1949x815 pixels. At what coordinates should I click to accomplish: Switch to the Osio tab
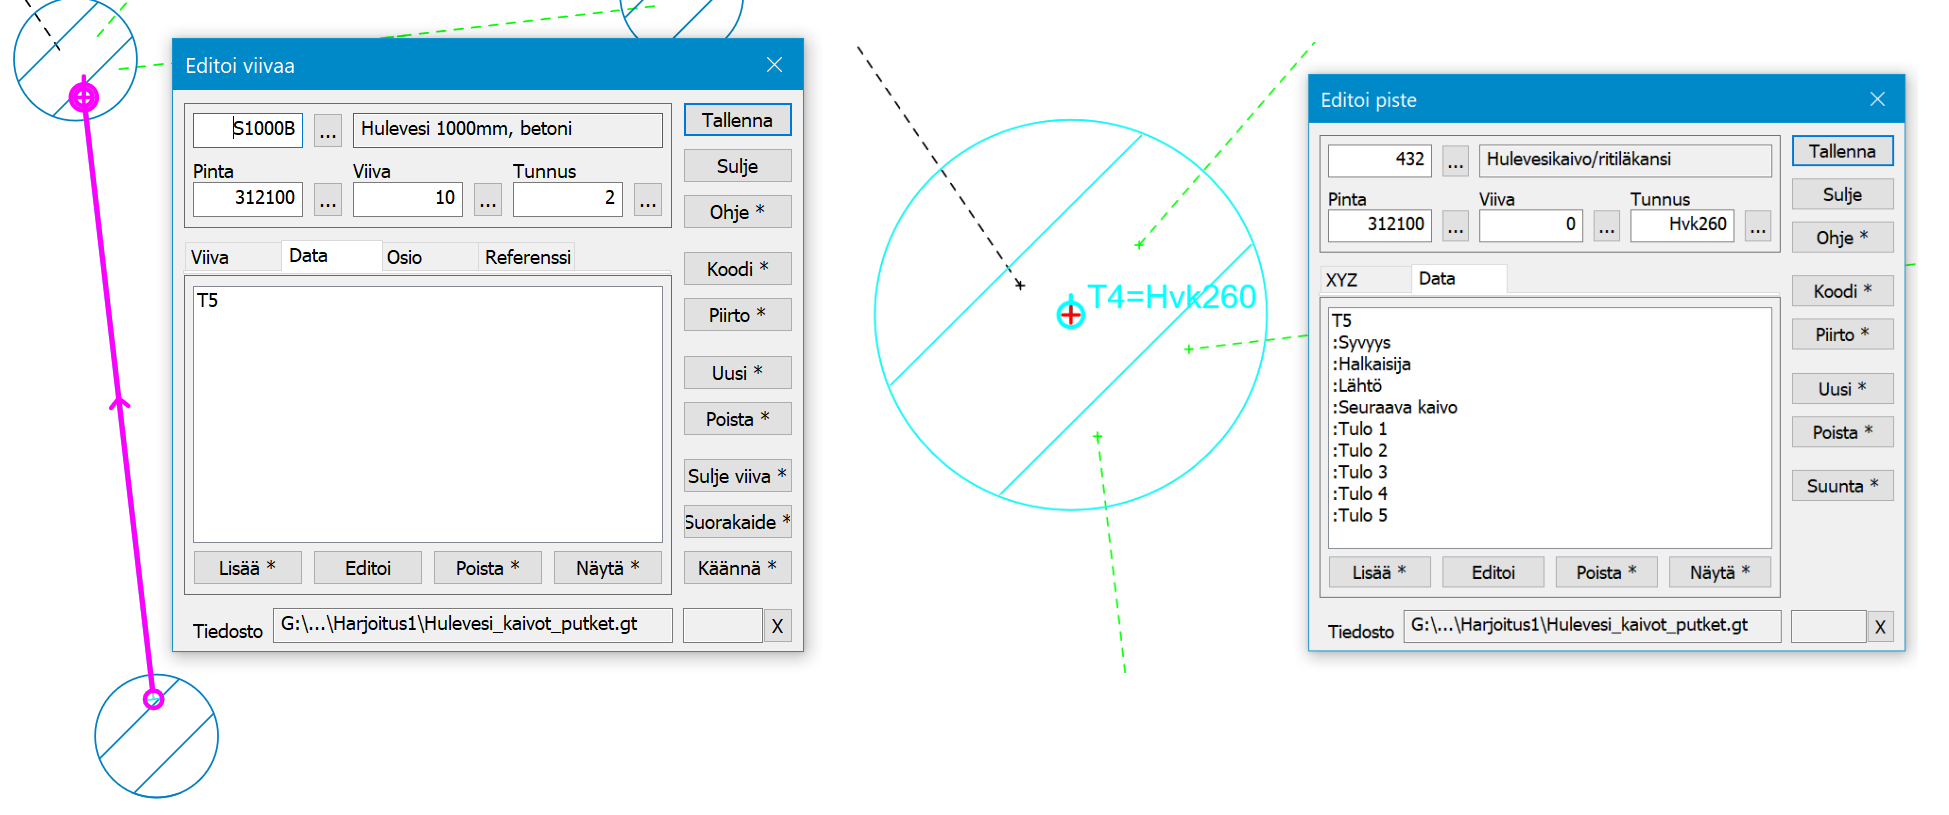405,257
